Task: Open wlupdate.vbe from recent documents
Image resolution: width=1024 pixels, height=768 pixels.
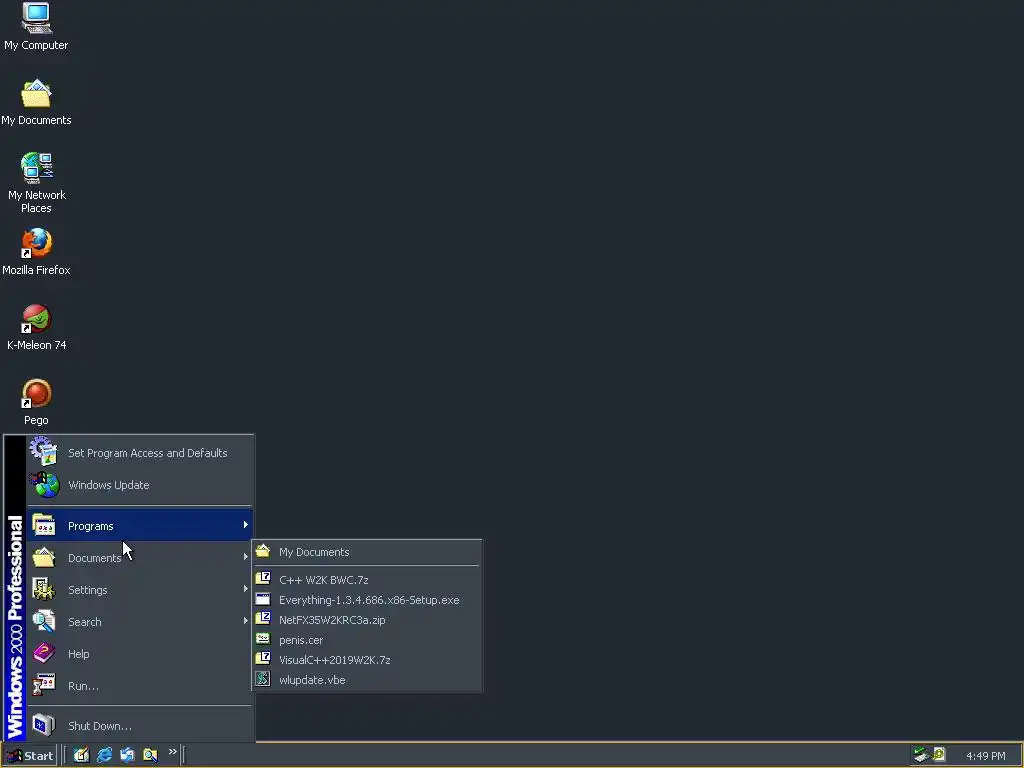Action: pyautogui.click(x=366, y=680)
